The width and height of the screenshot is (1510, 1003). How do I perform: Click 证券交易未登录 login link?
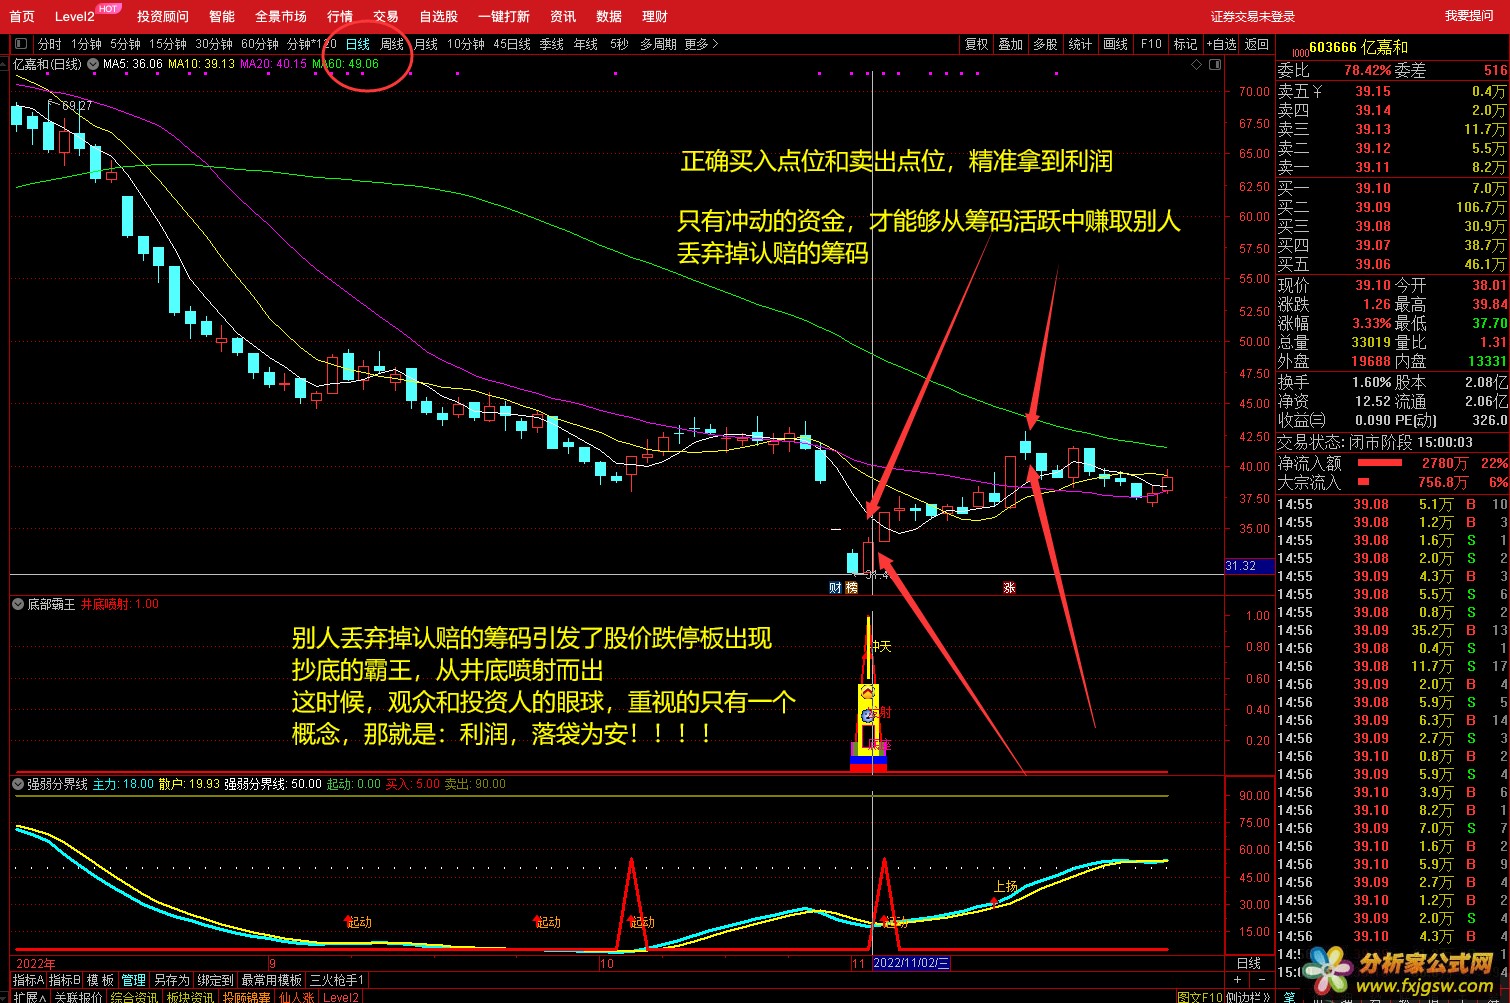point(1252,16)
